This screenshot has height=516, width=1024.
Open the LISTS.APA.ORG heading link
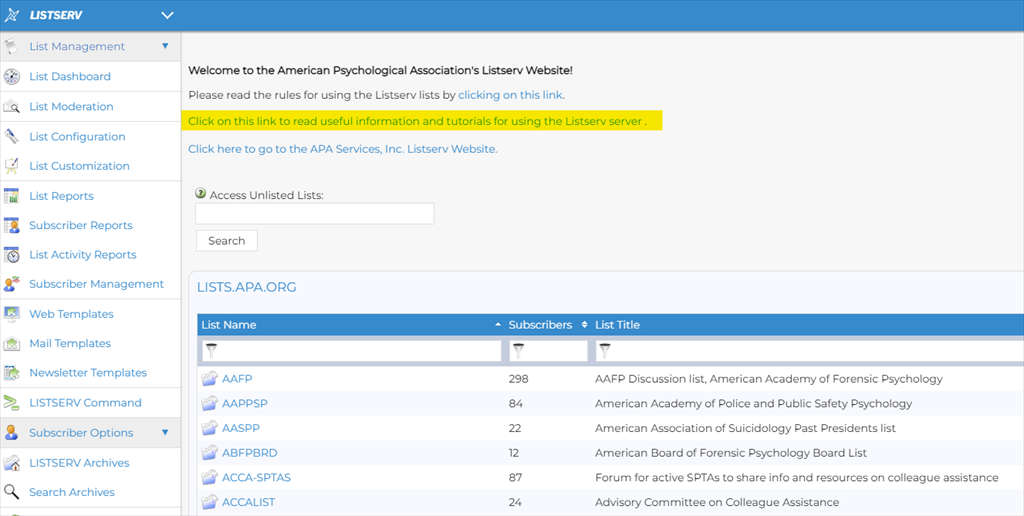click(247, 287)
